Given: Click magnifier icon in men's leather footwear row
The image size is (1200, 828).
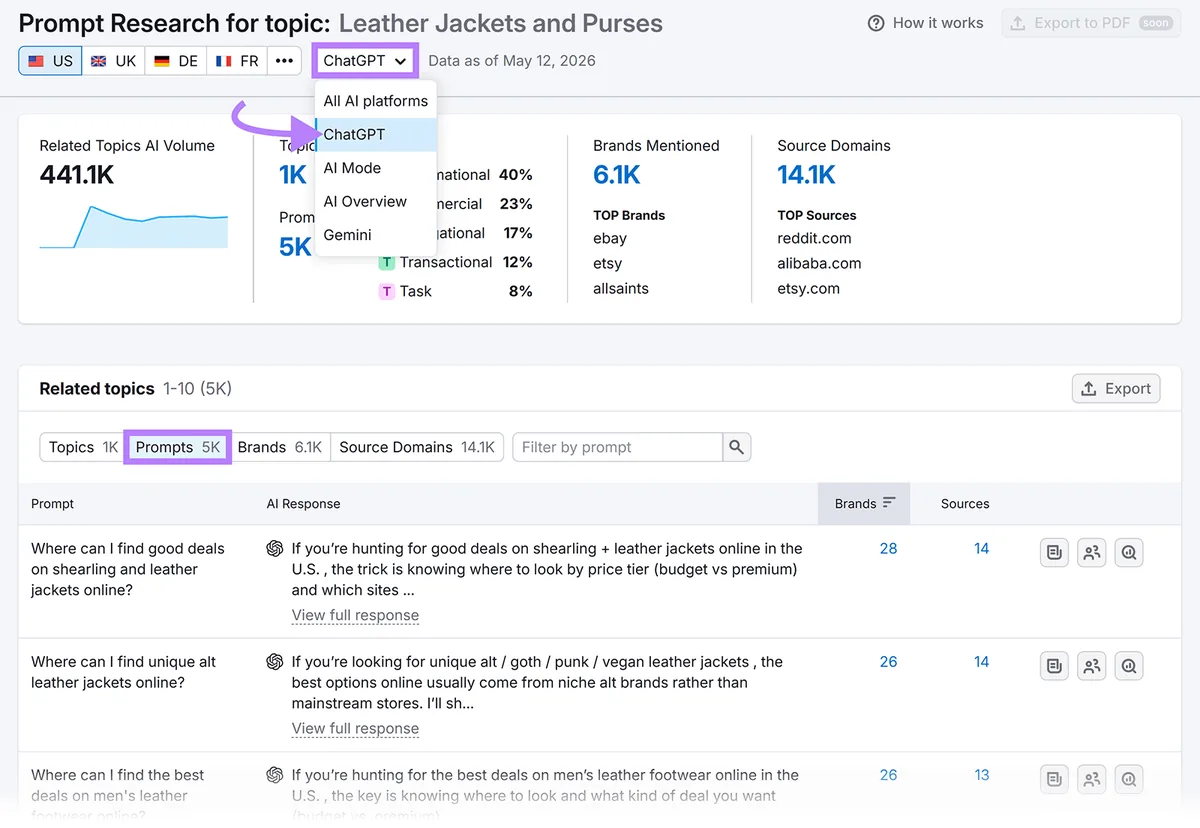Looking at the screenshot, I should [x=1129, y=778].
